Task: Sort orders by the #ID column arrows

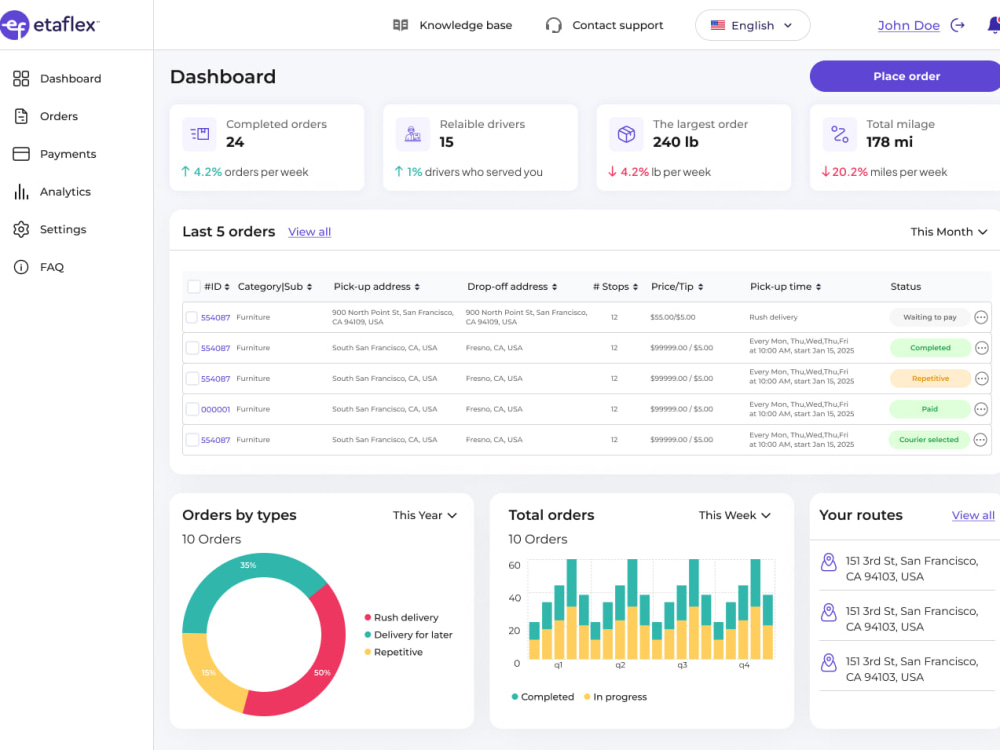Action: coord(226,287)
